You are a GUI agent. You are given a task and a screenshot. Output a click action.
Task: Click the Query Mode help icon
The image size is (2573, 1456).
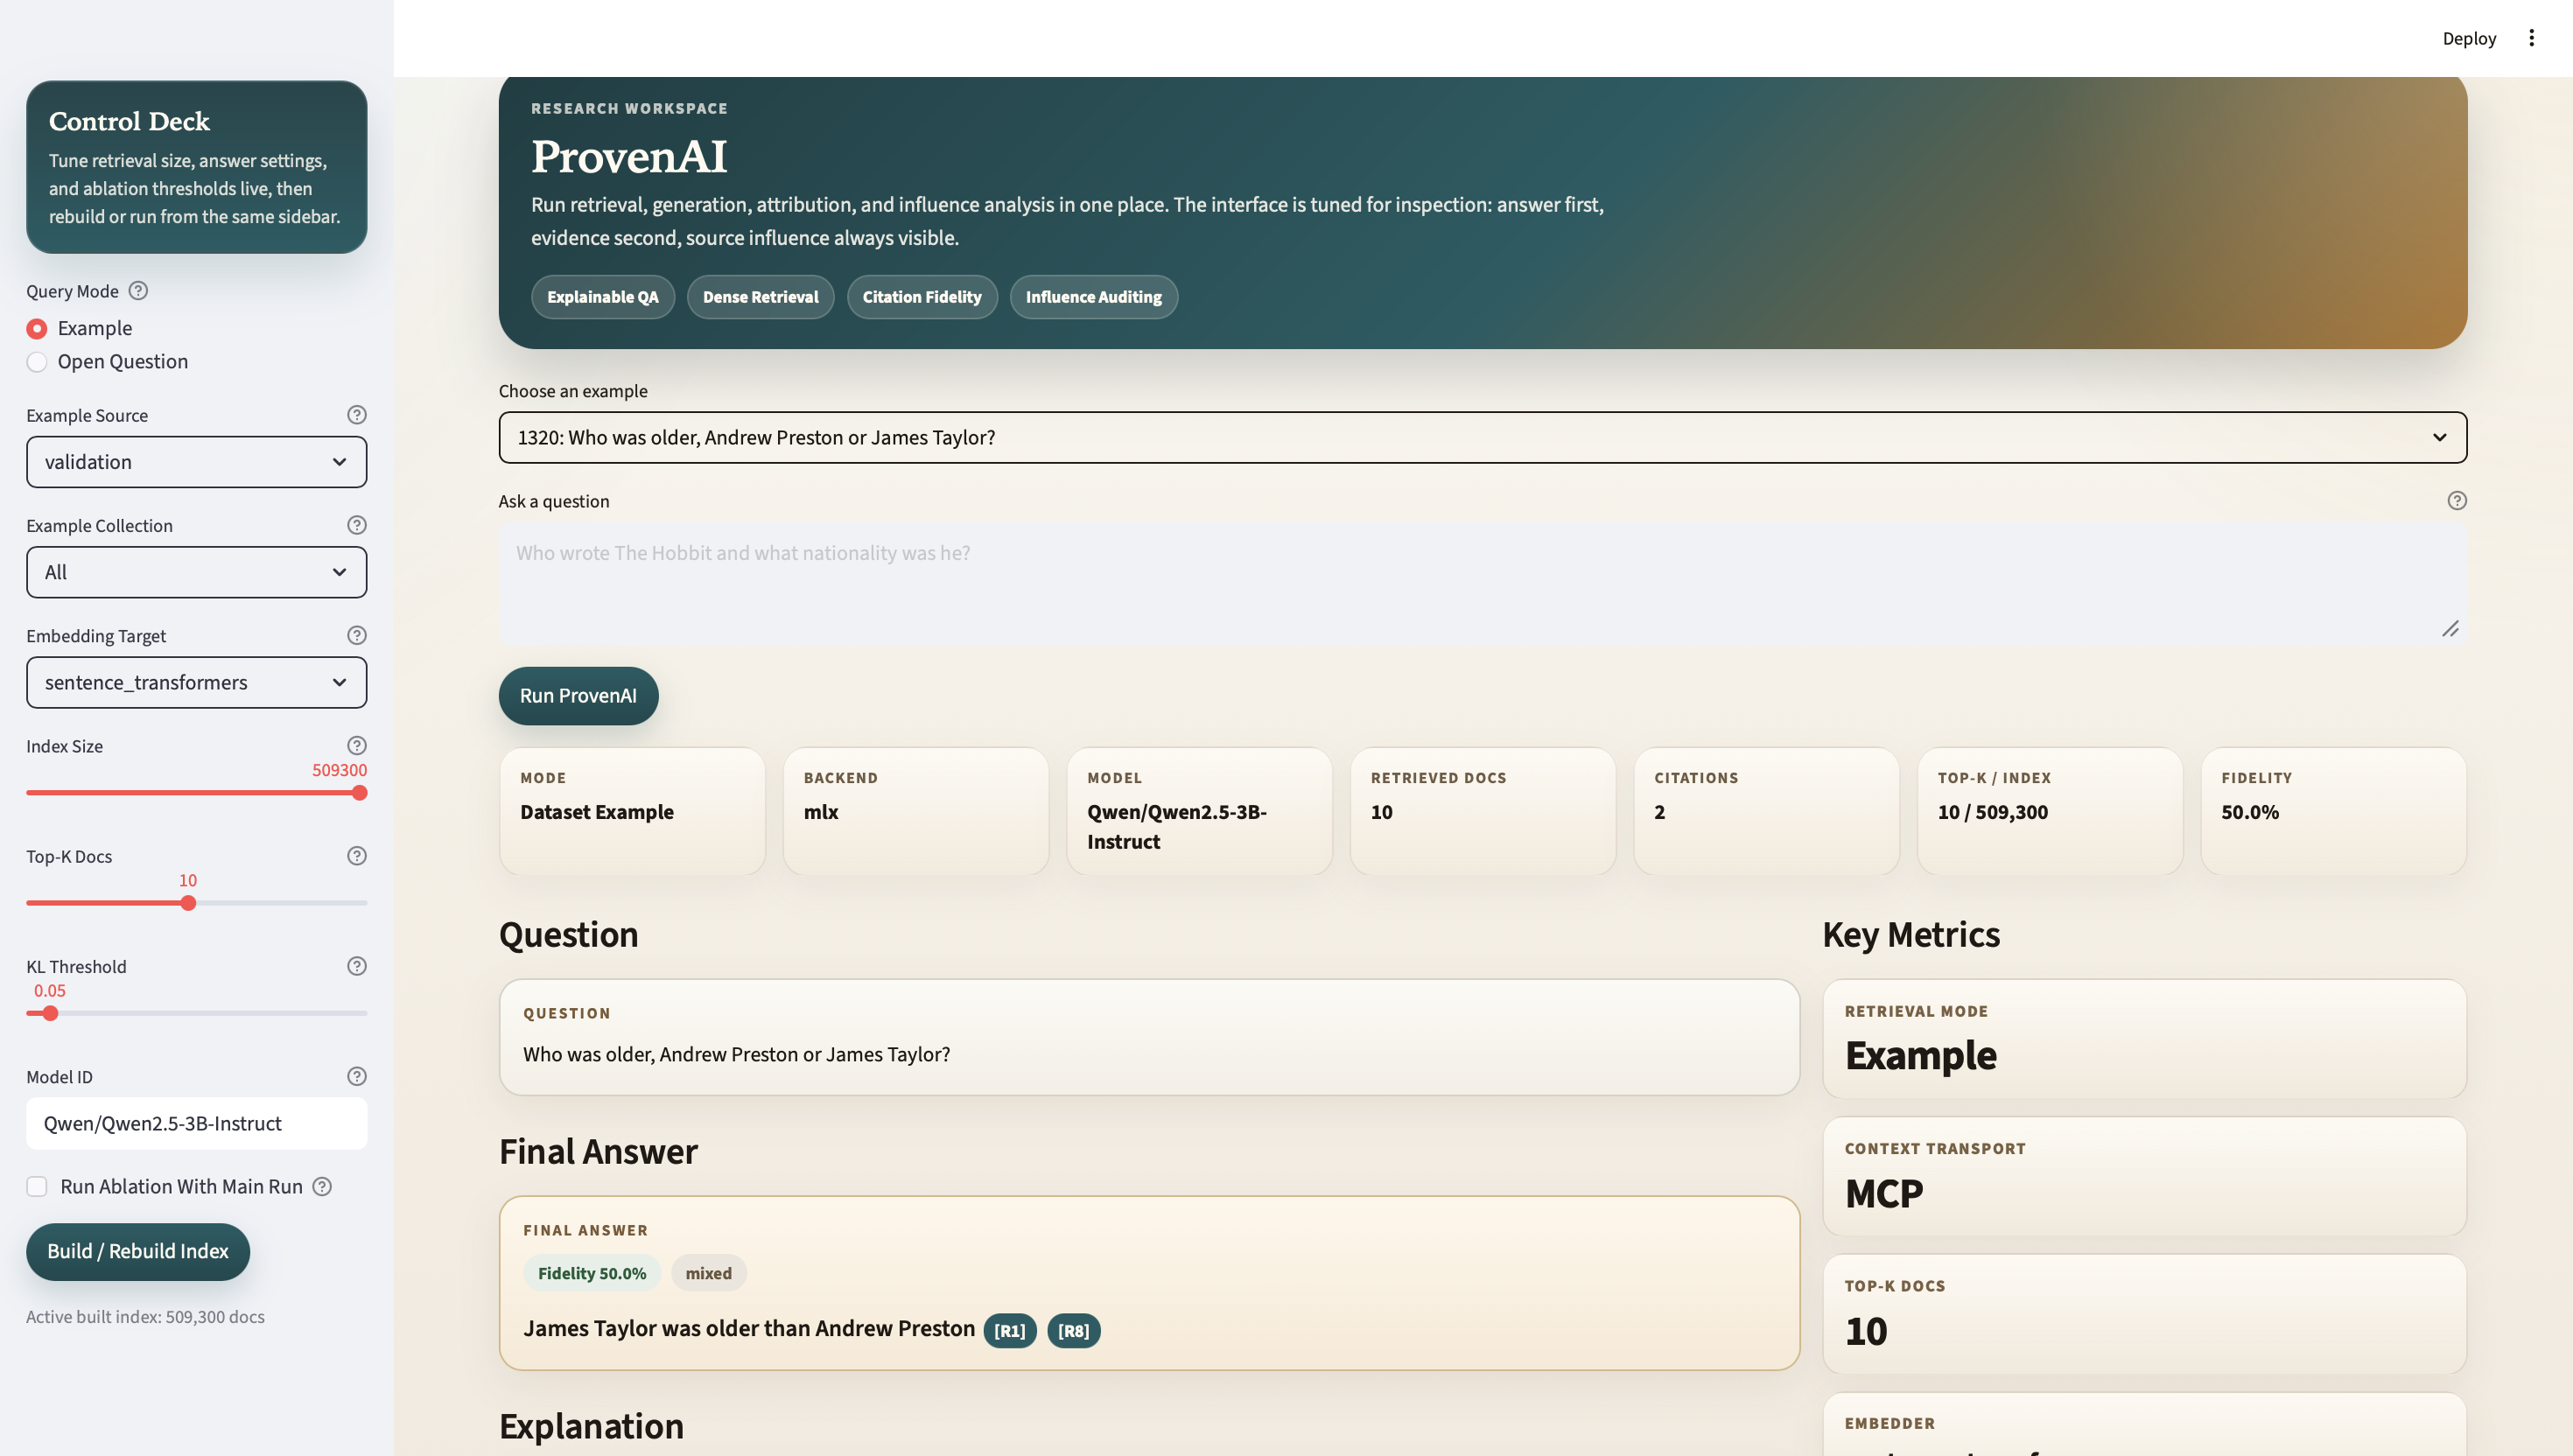click(x=139, y=291)
